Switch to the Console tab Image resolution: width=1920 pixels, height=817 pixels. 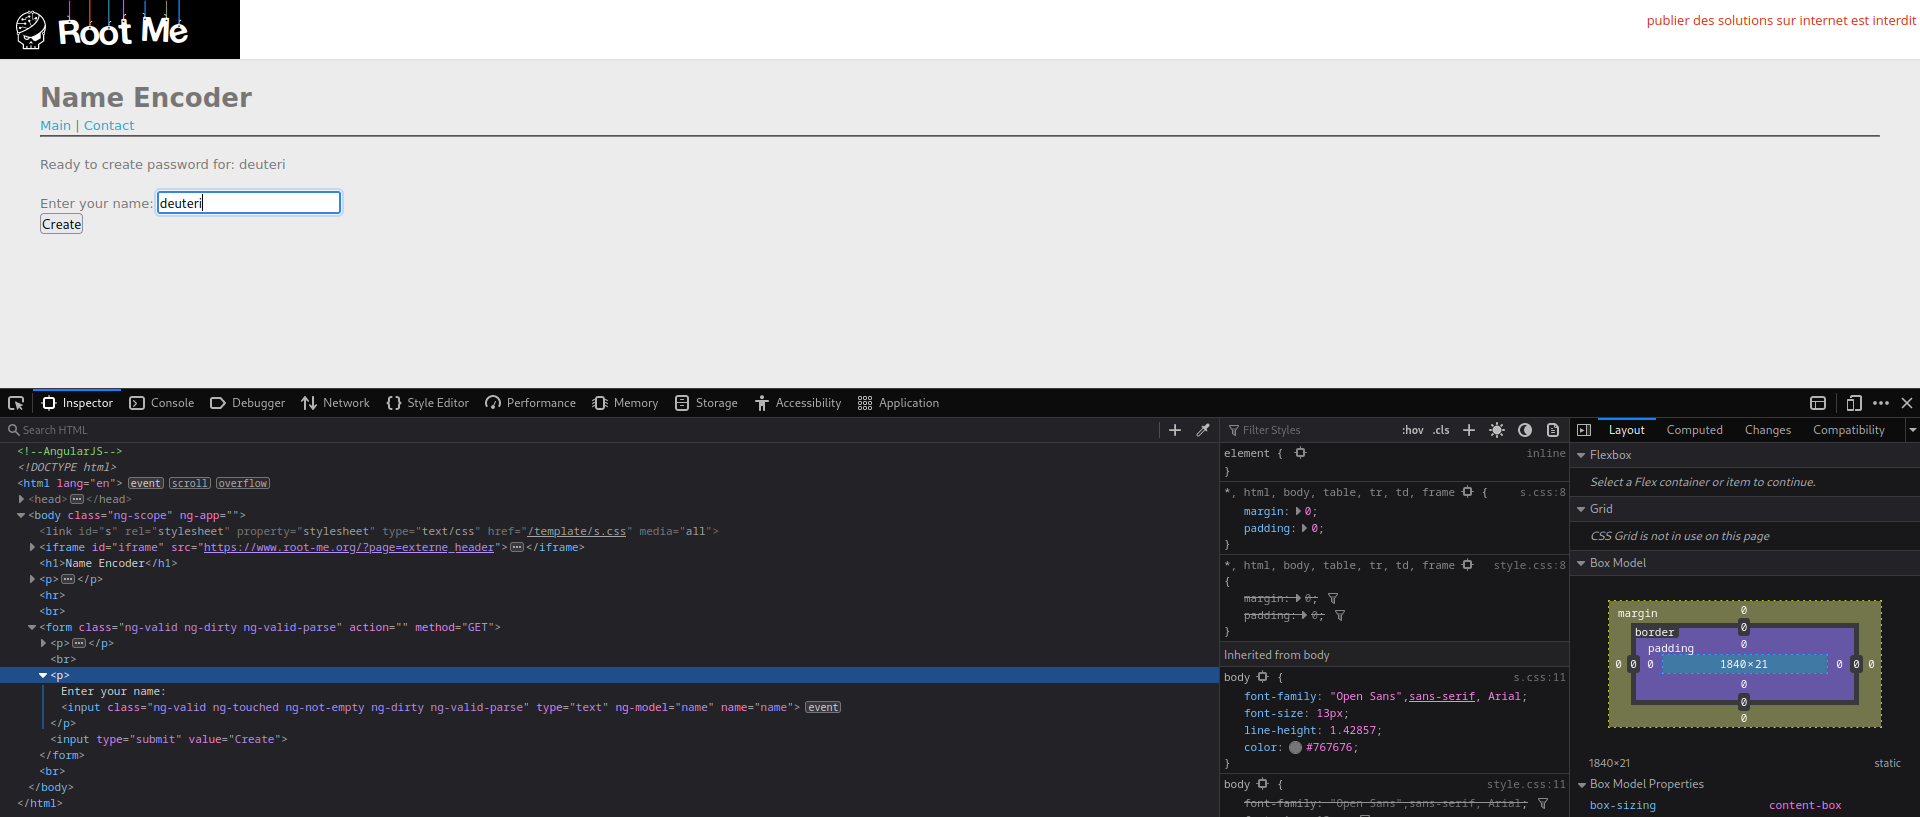tap(162, 403)
